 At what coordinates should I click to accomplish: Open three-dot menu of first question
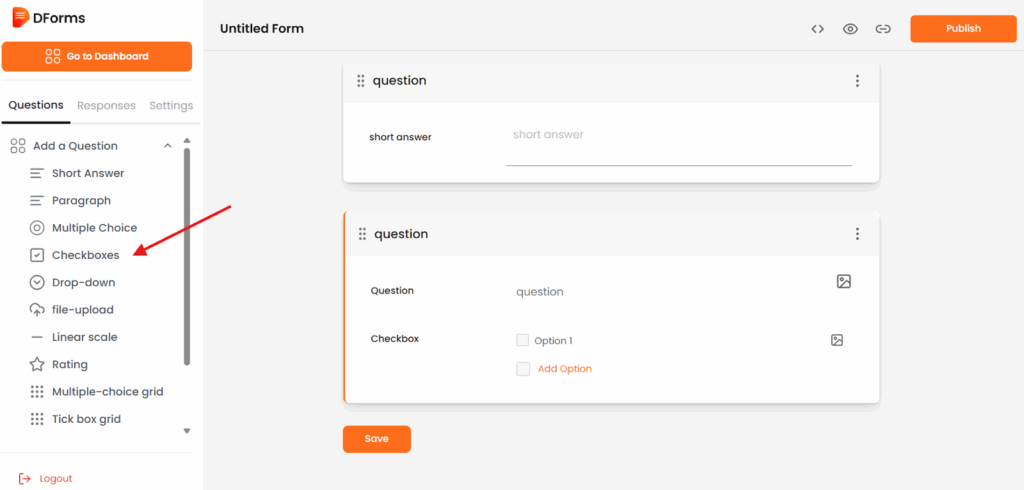857,81
